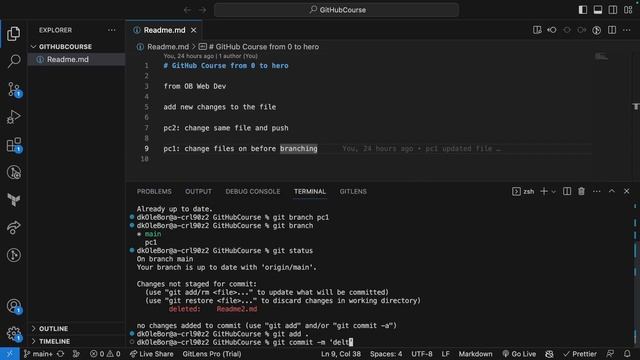
Task: Toggle Prettier formatter status item
Action: pos(580,354)
